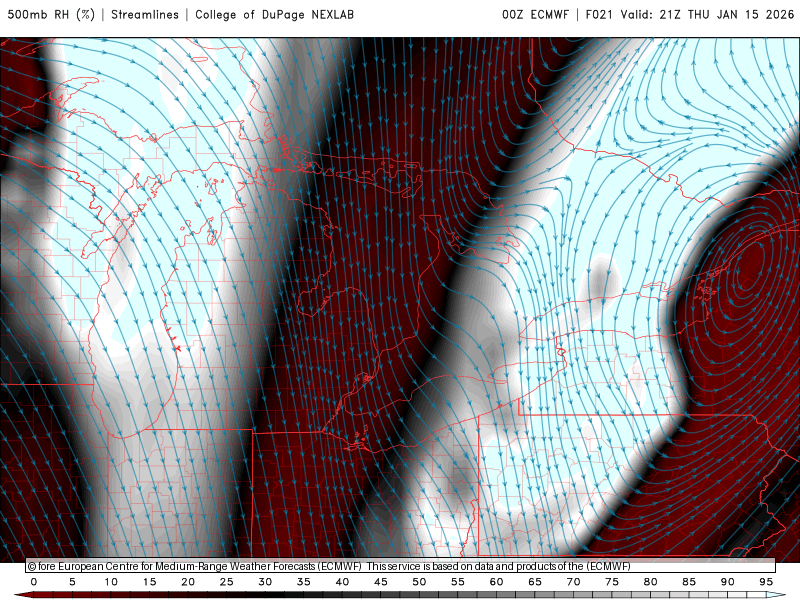Select the 'F021' forecast hour label
The width and height of the screenshot is (800, 600).
pyautogui.click(x=599, y=14)
